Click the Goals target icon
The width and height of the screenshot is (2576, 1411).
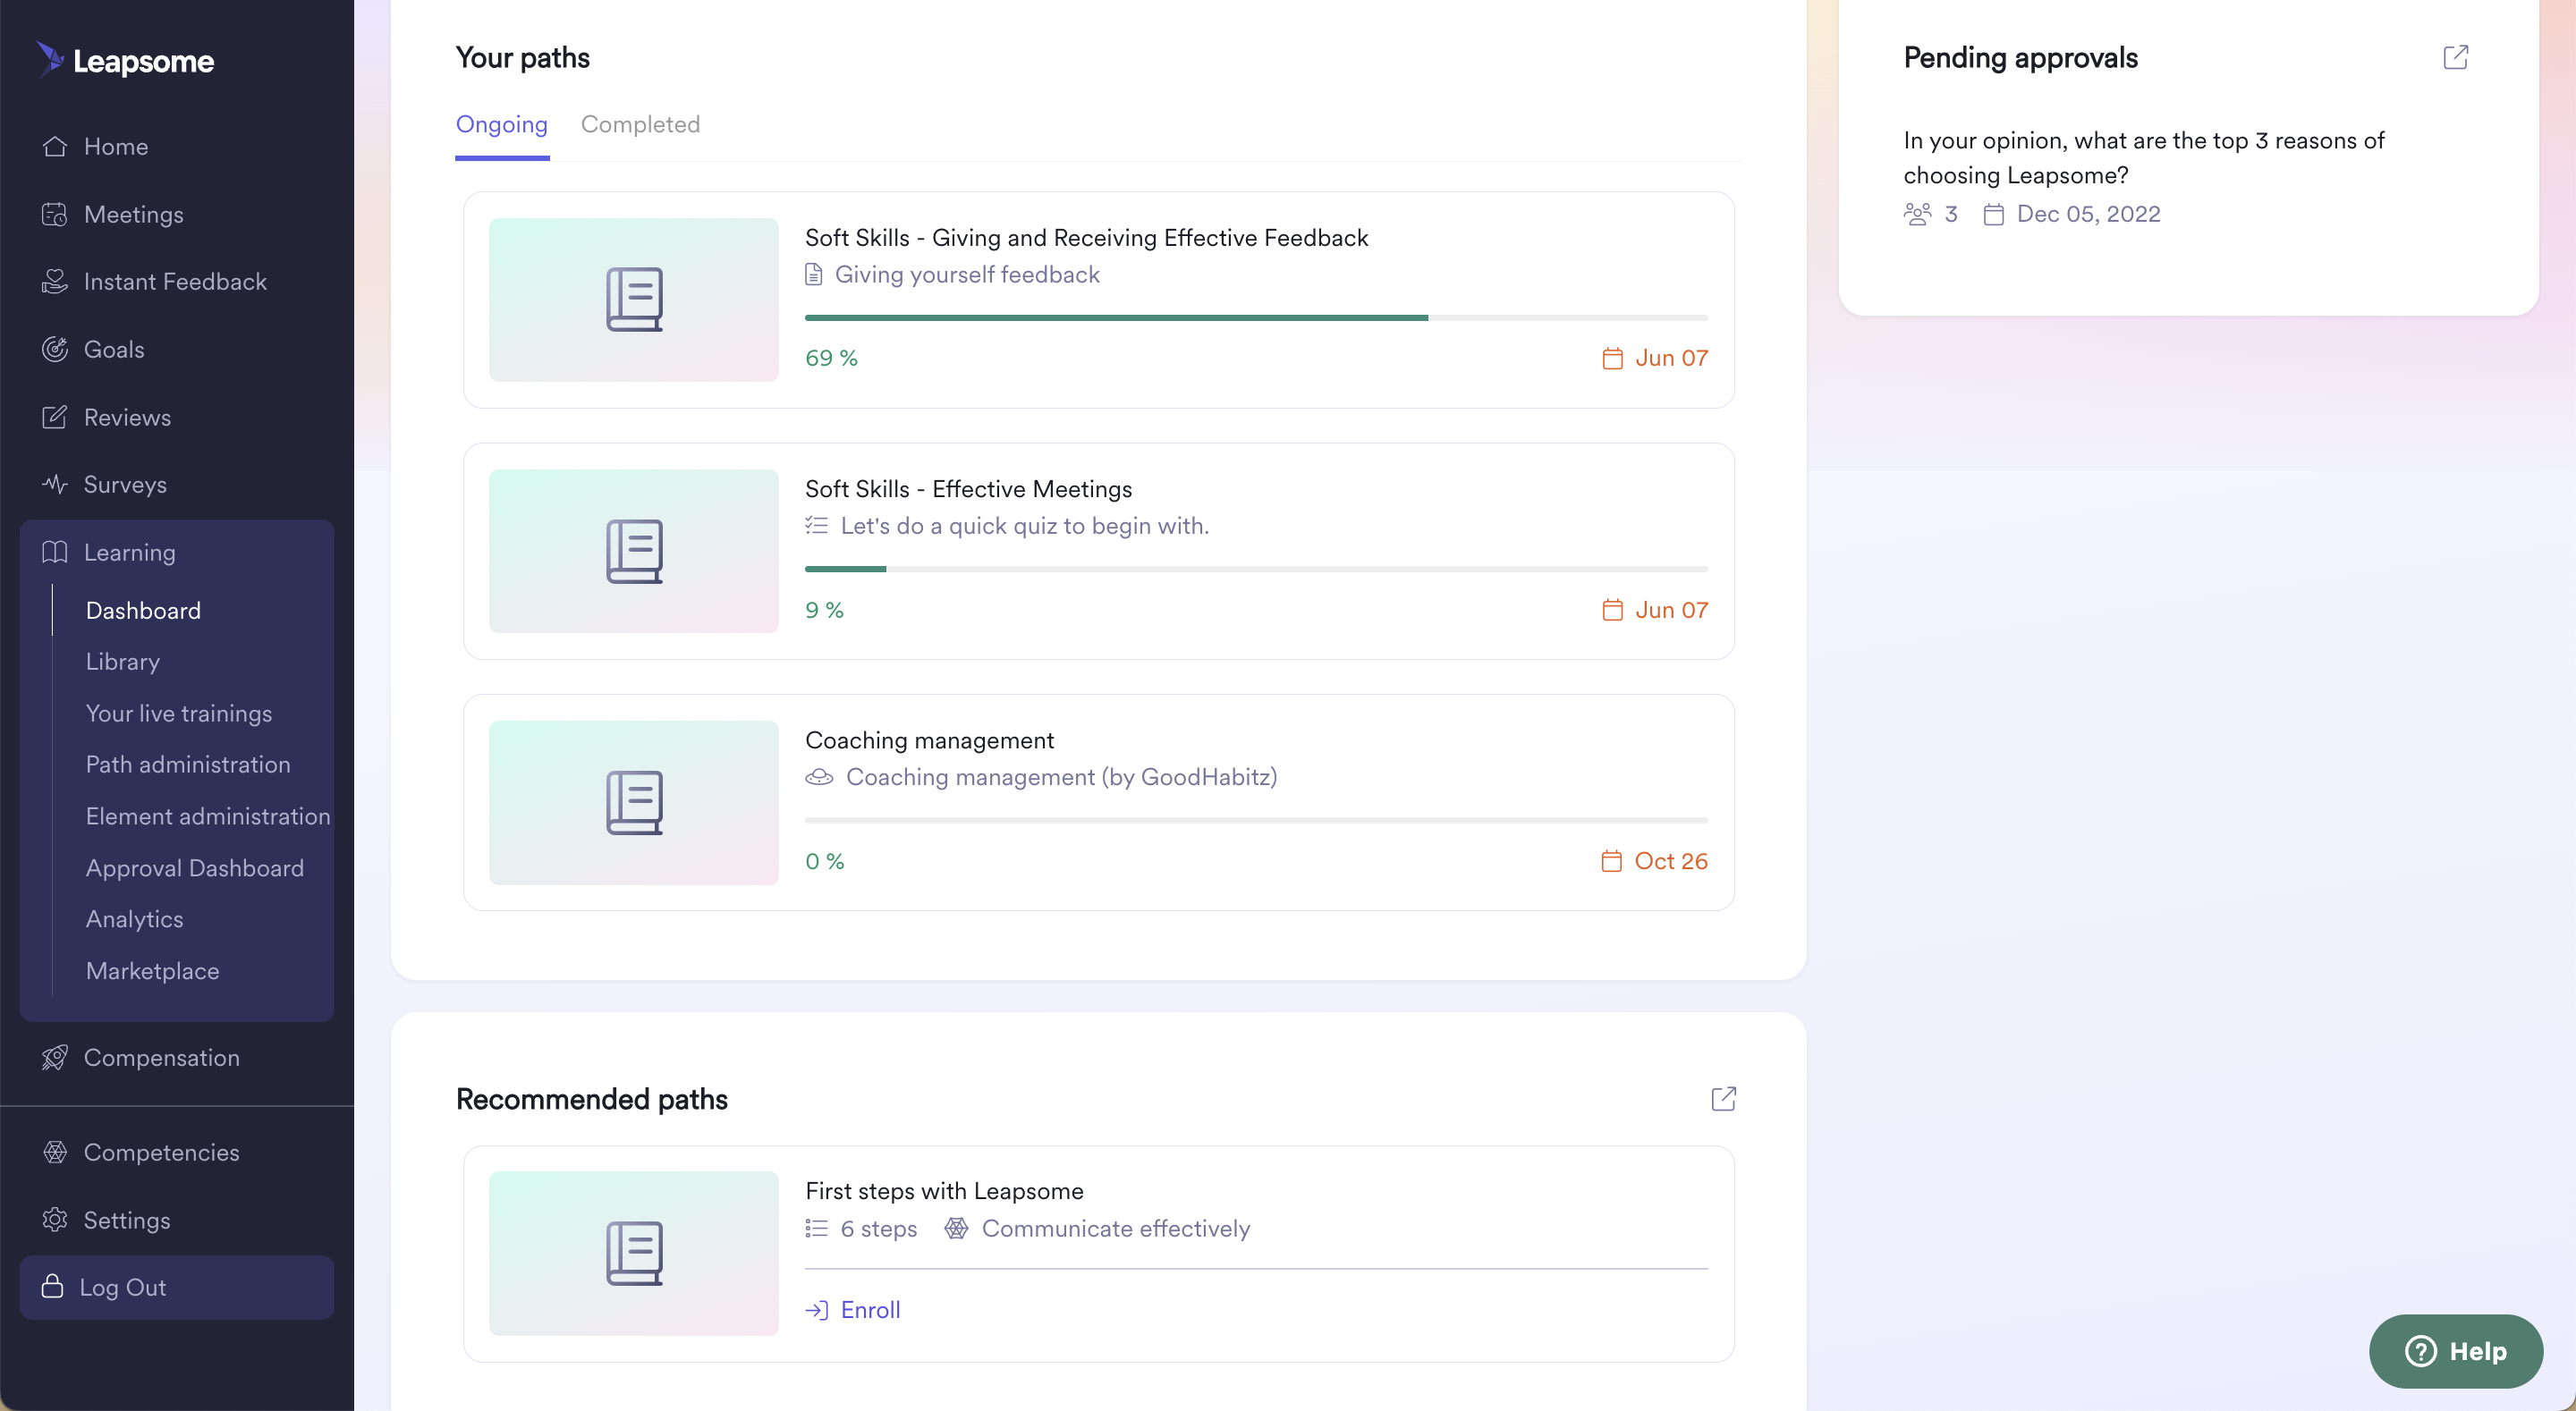[55, 349]
